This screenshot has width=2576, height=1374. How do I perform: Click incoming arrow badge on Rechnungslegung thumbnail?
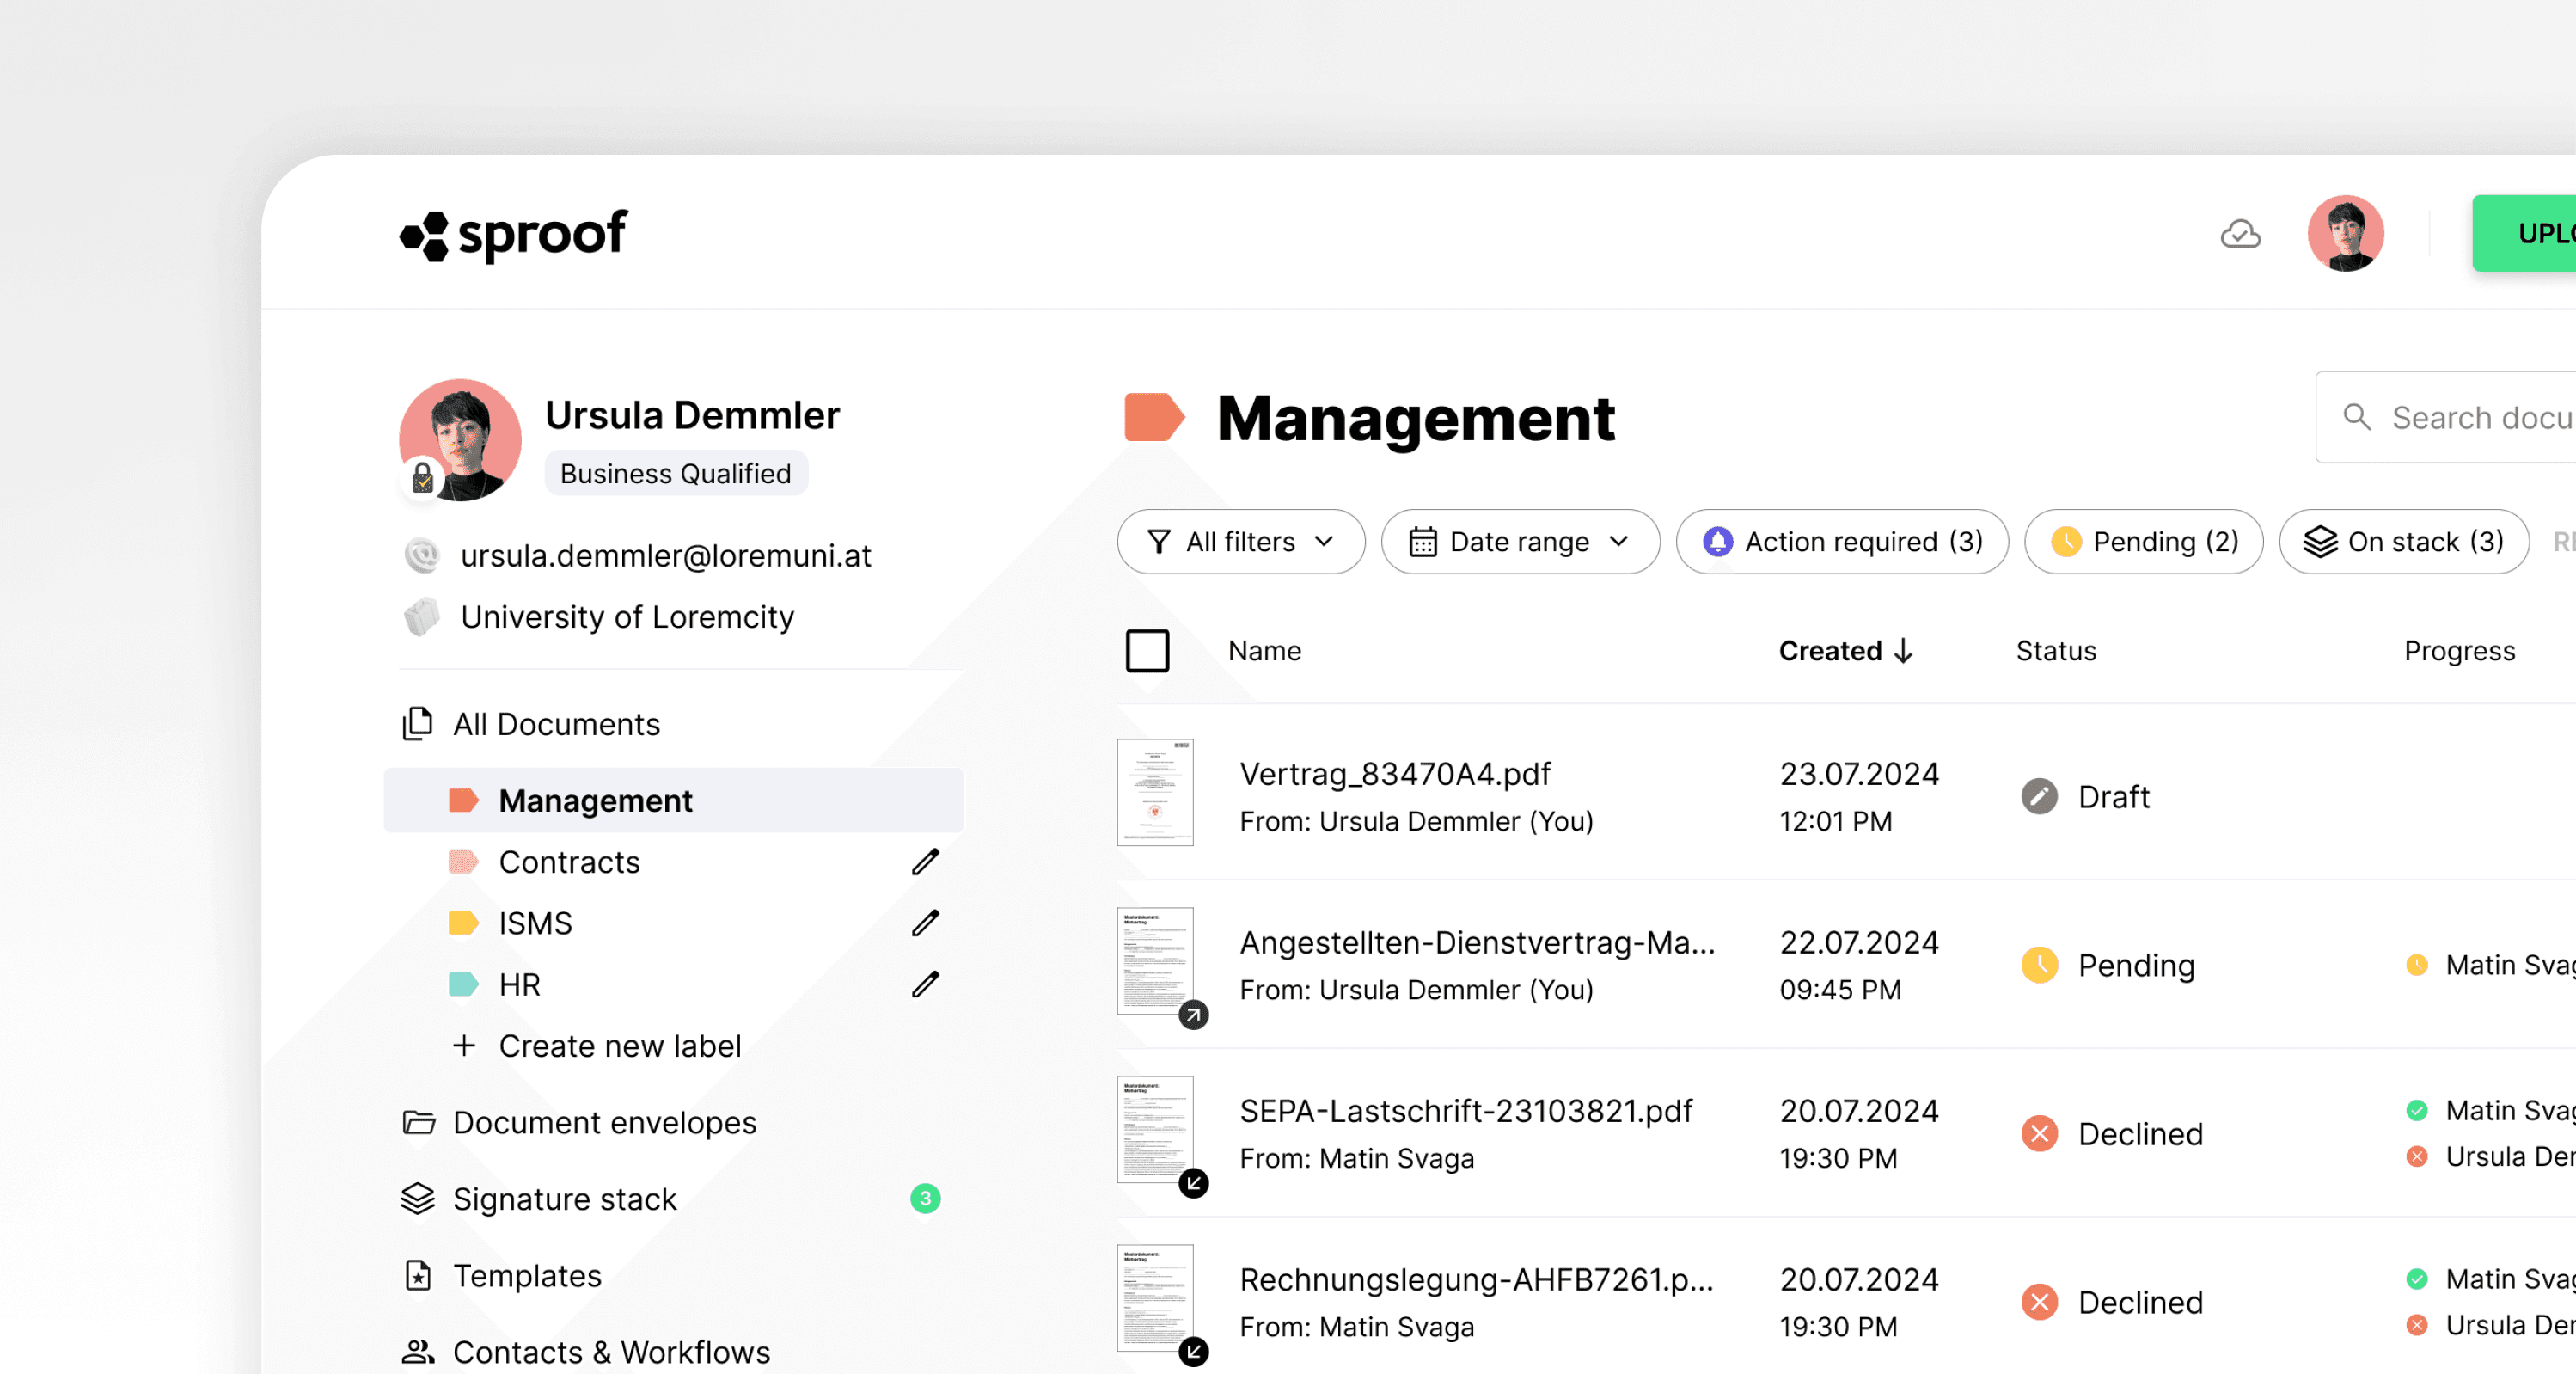1193,1352
